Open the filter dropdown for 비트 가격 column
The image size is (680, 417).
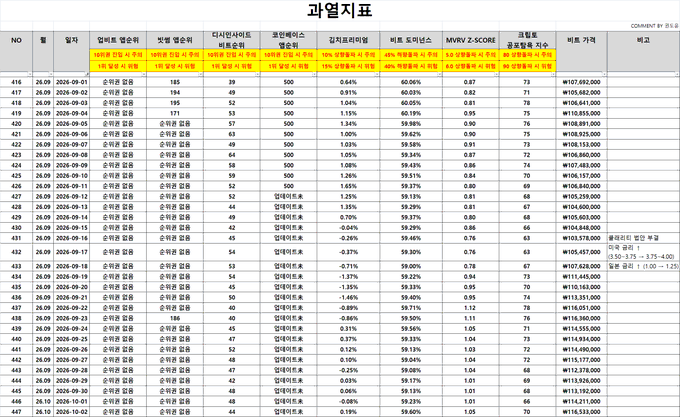tap(605, 75)
